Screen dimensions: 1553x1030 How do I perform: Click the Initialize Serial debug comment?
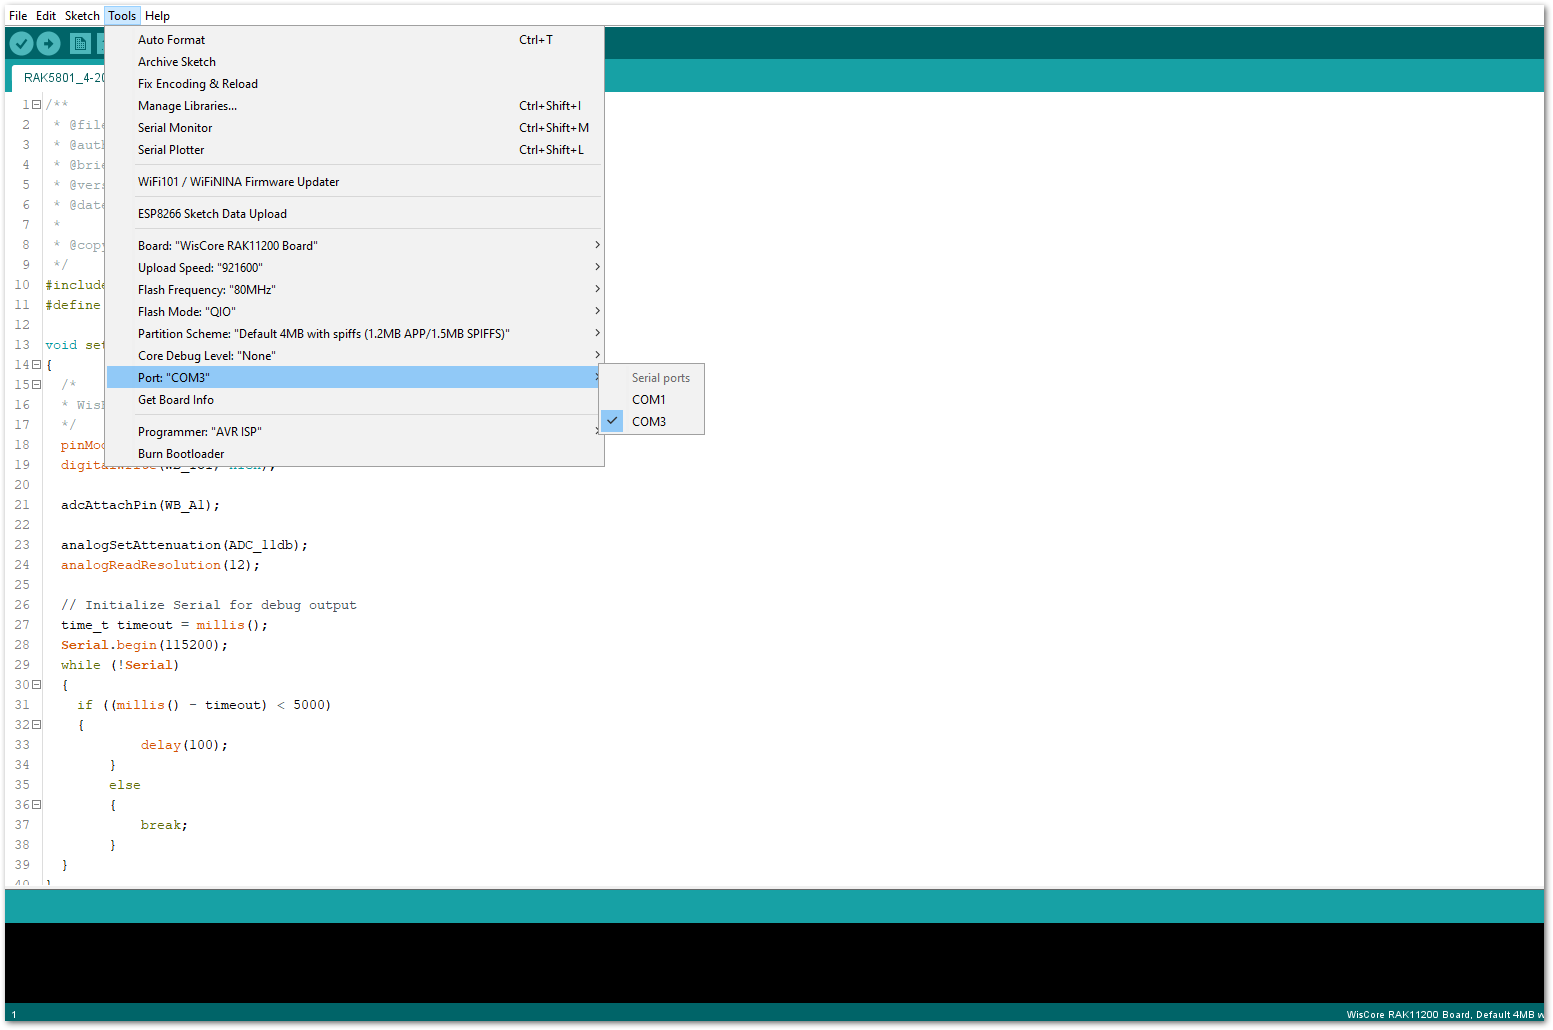click(x=208, y=605)
